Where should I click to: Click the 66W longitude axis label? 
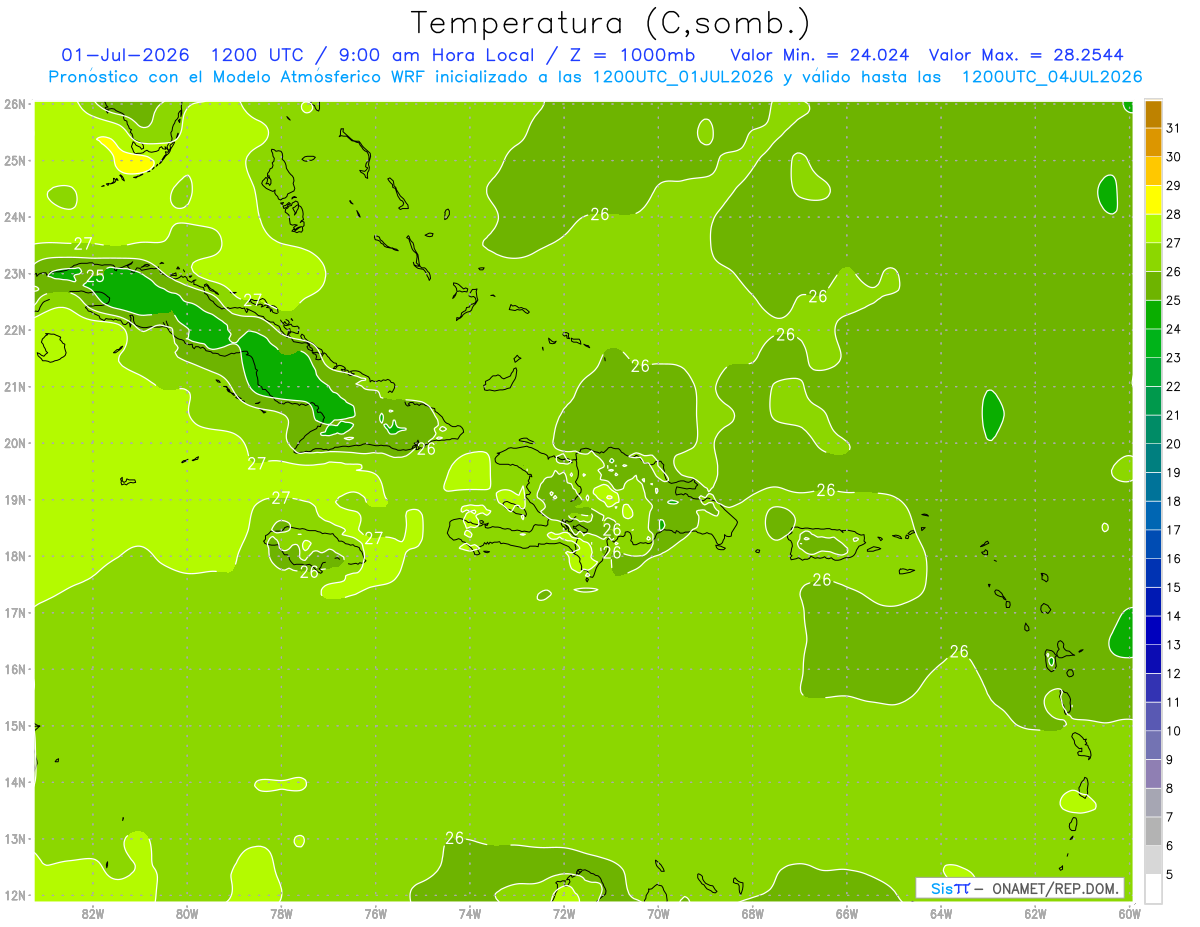coord(847,913)
